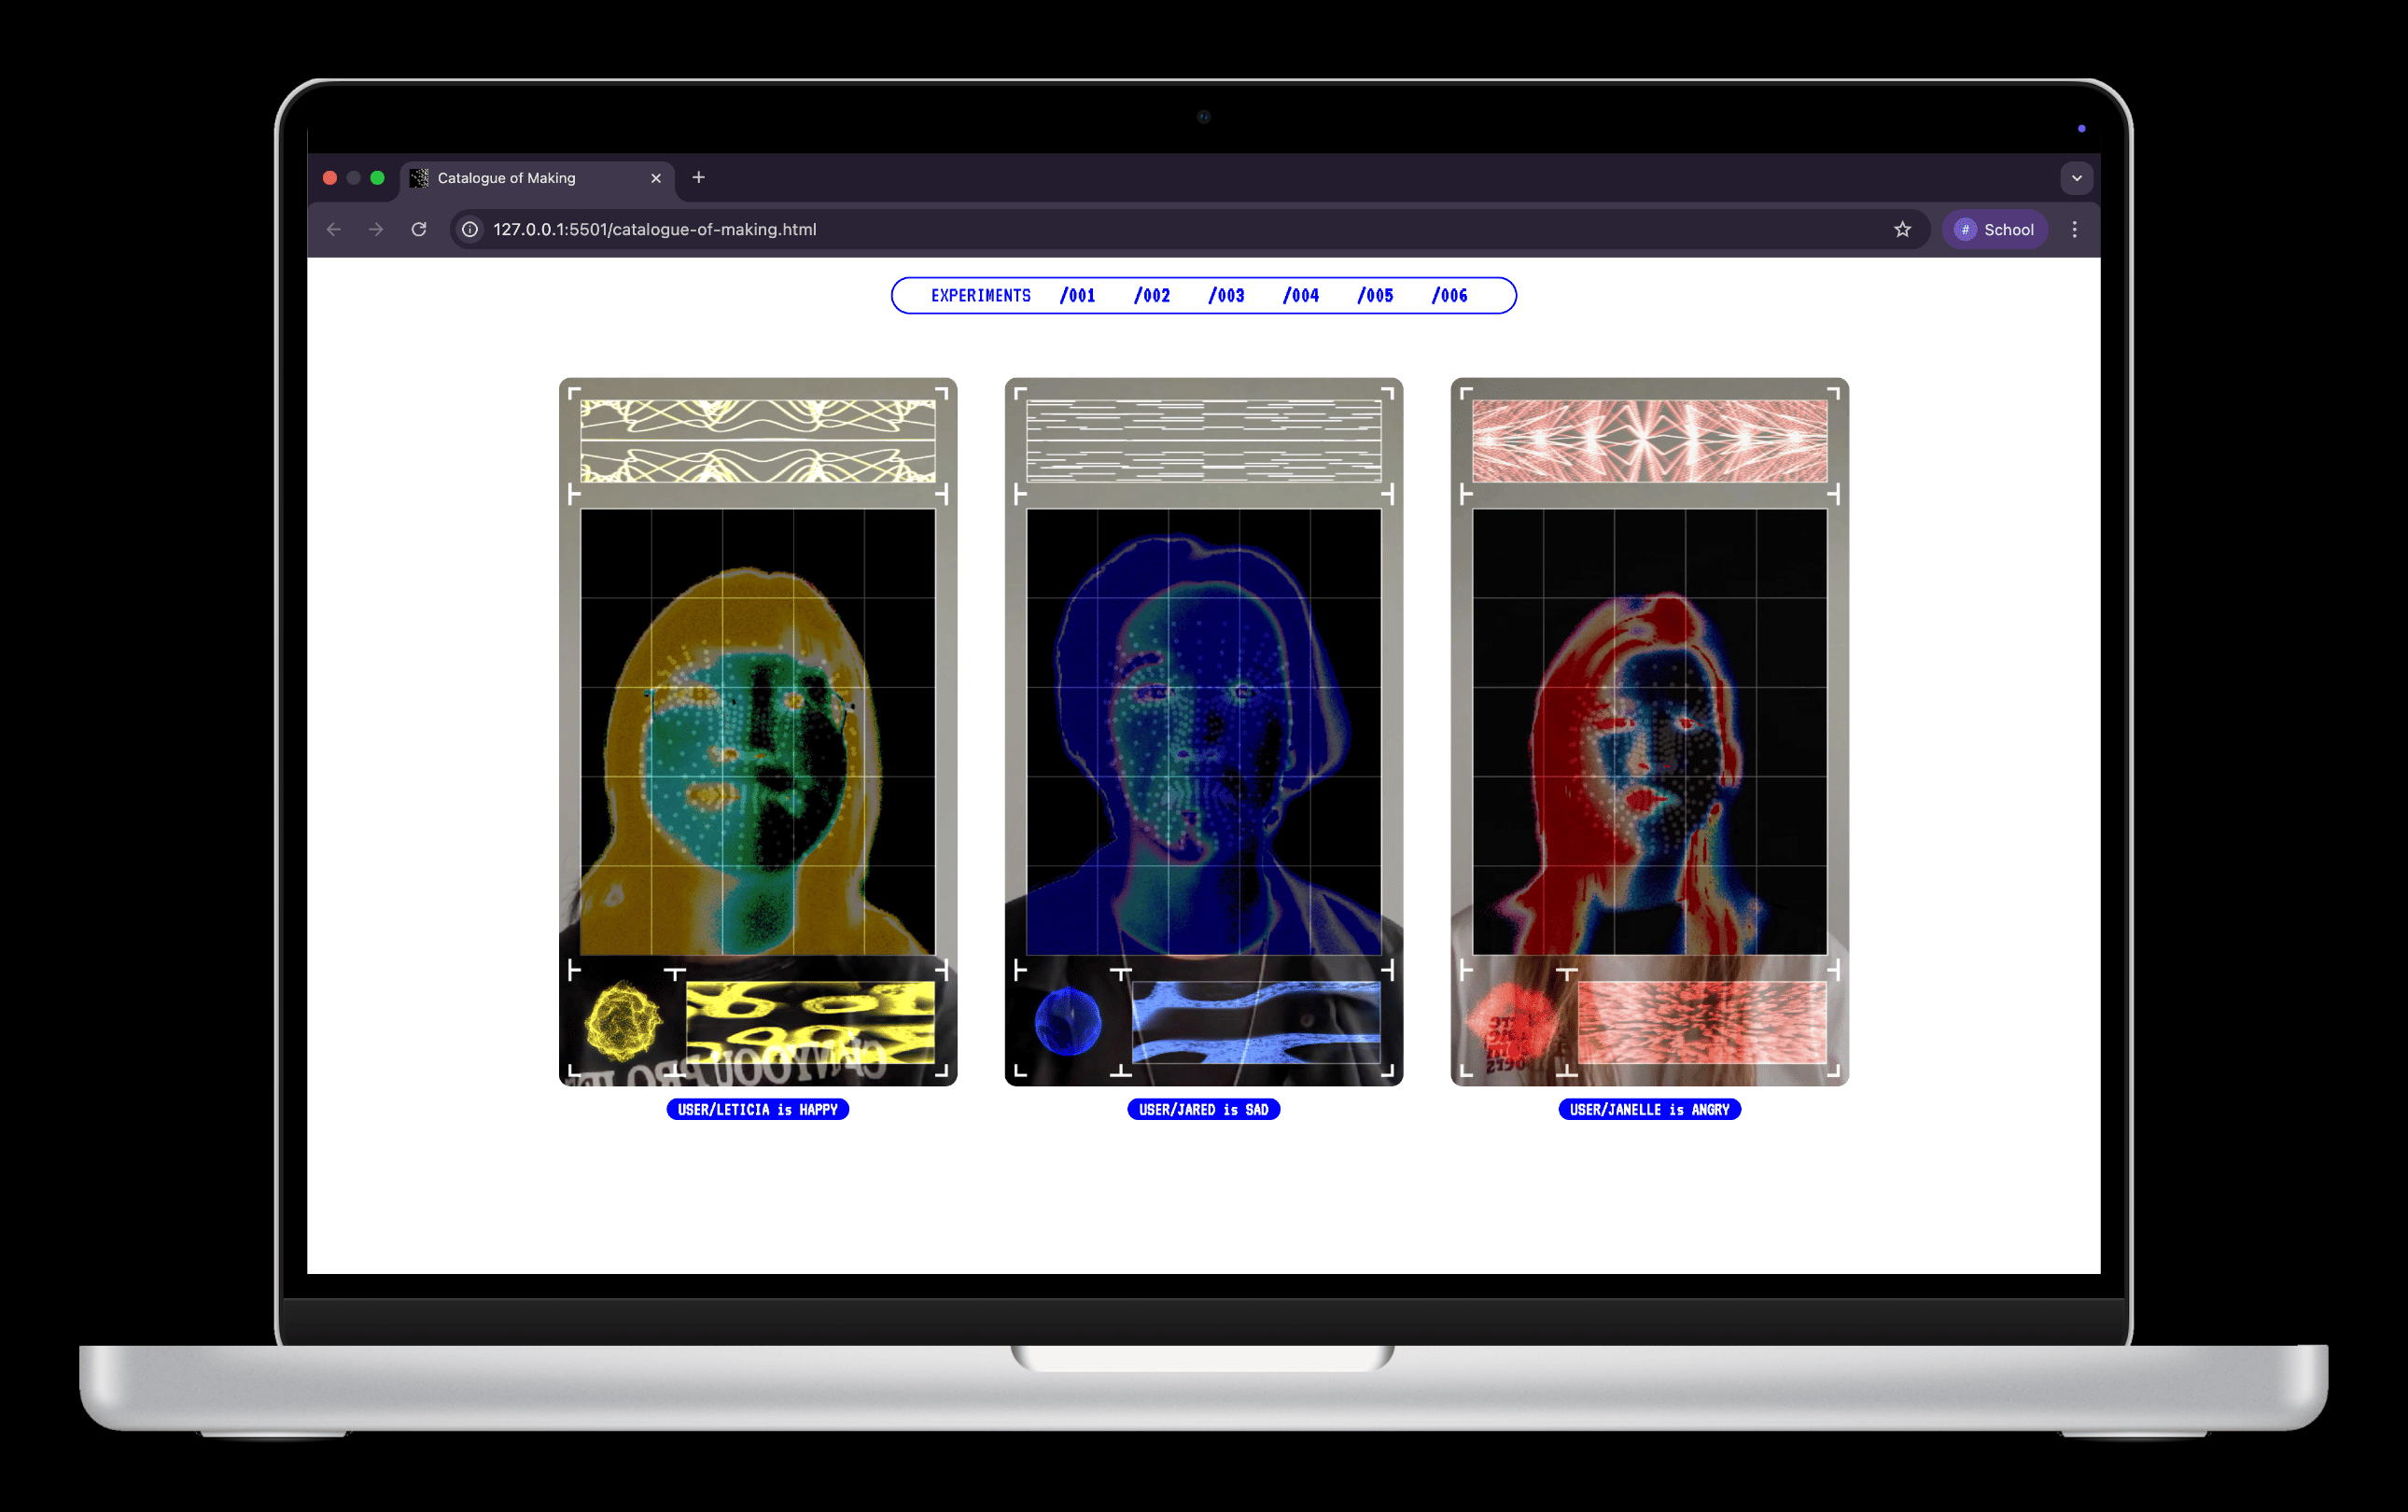This screenshot has height=1512, width=2408.
Task: Click the site info icon in address bar
Action: pyautogui.click(x=470, y=229)
